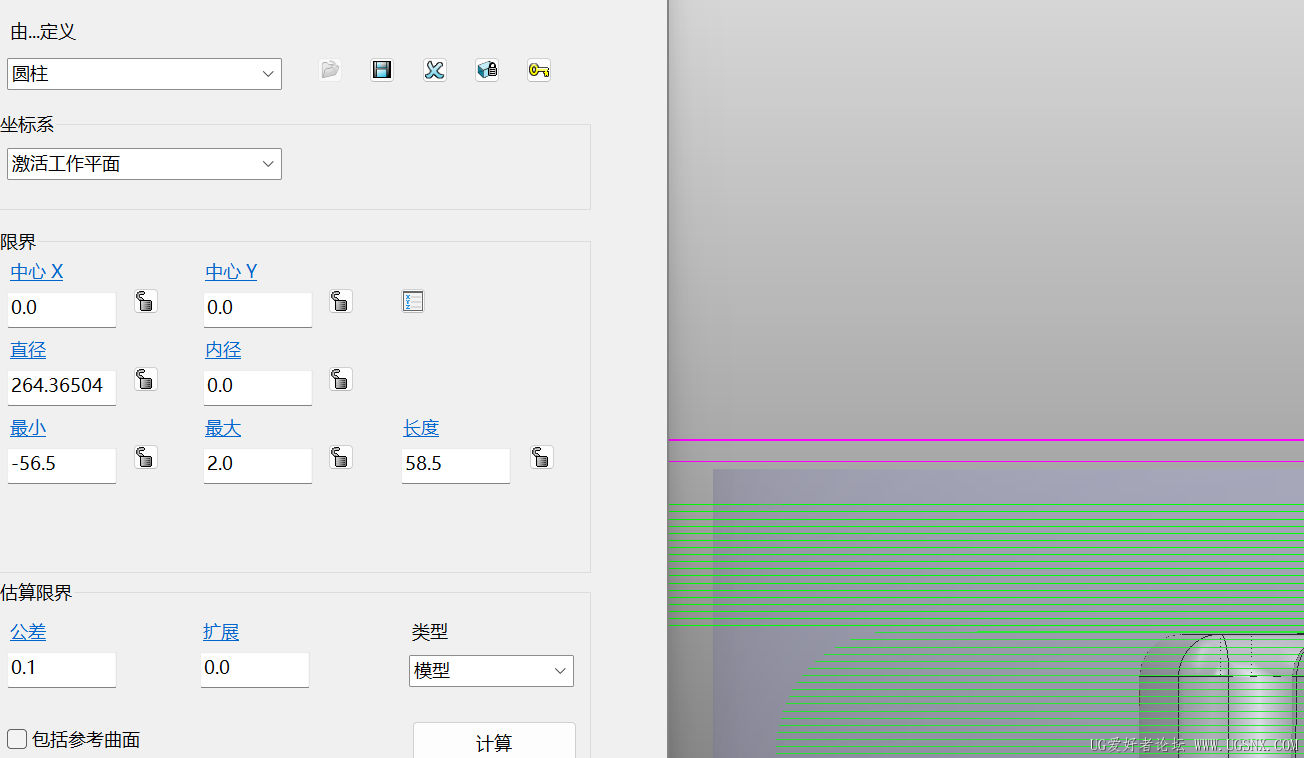The height and width of the screenshot is (758, 1304).
Task: Click the yellow key icon
Action: [539, 70]
